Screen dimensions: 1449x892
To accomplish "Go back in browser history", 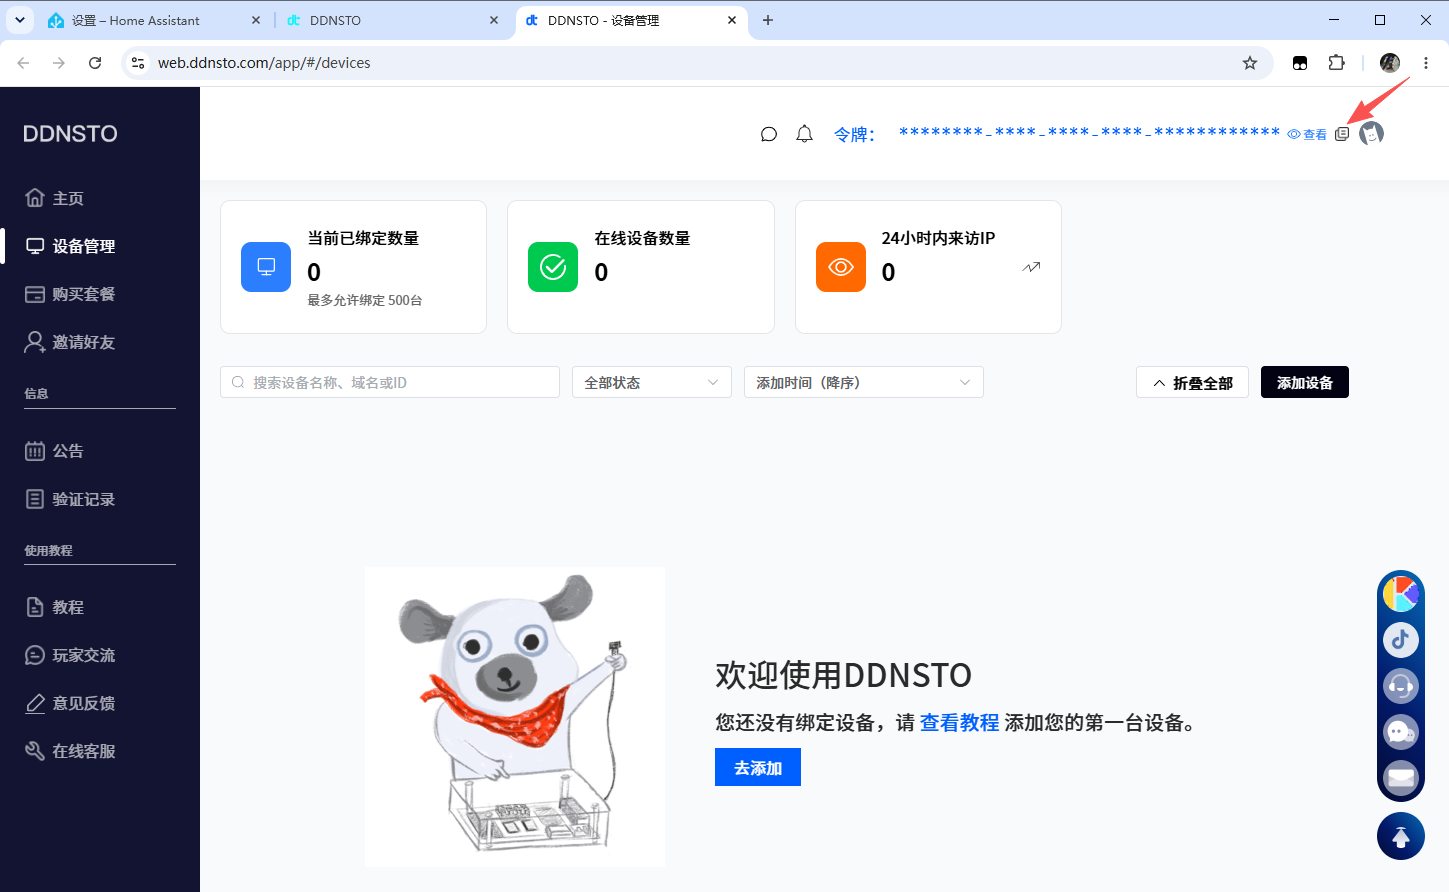I will 23,63.
